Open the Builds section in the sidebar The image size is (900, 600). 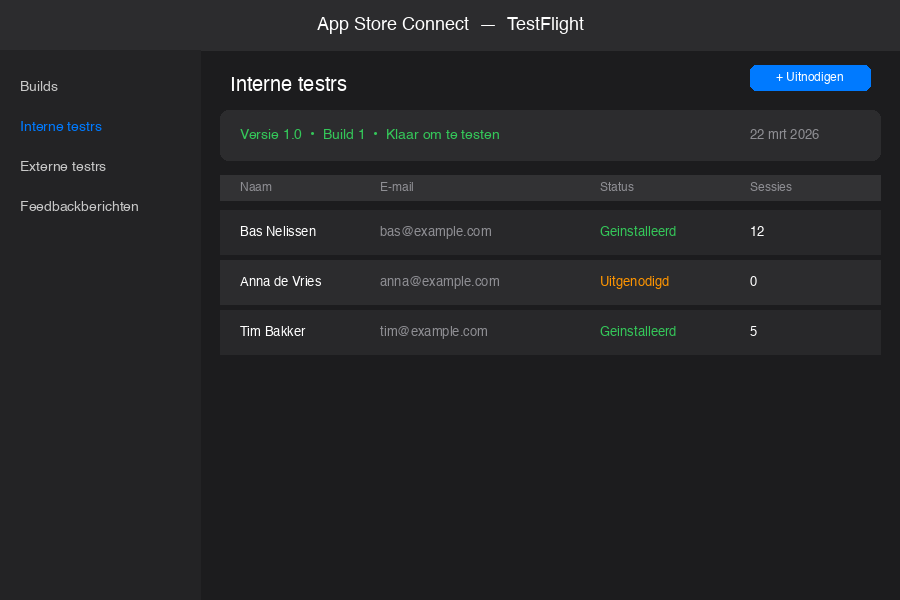pyautogui.click(x=39, y=86)
